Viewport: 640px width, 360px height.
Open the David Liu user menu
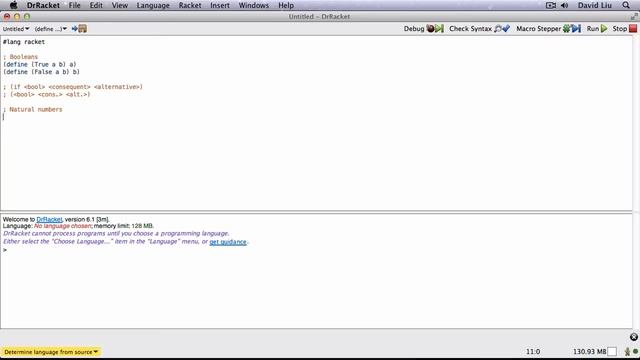point(594,5)
